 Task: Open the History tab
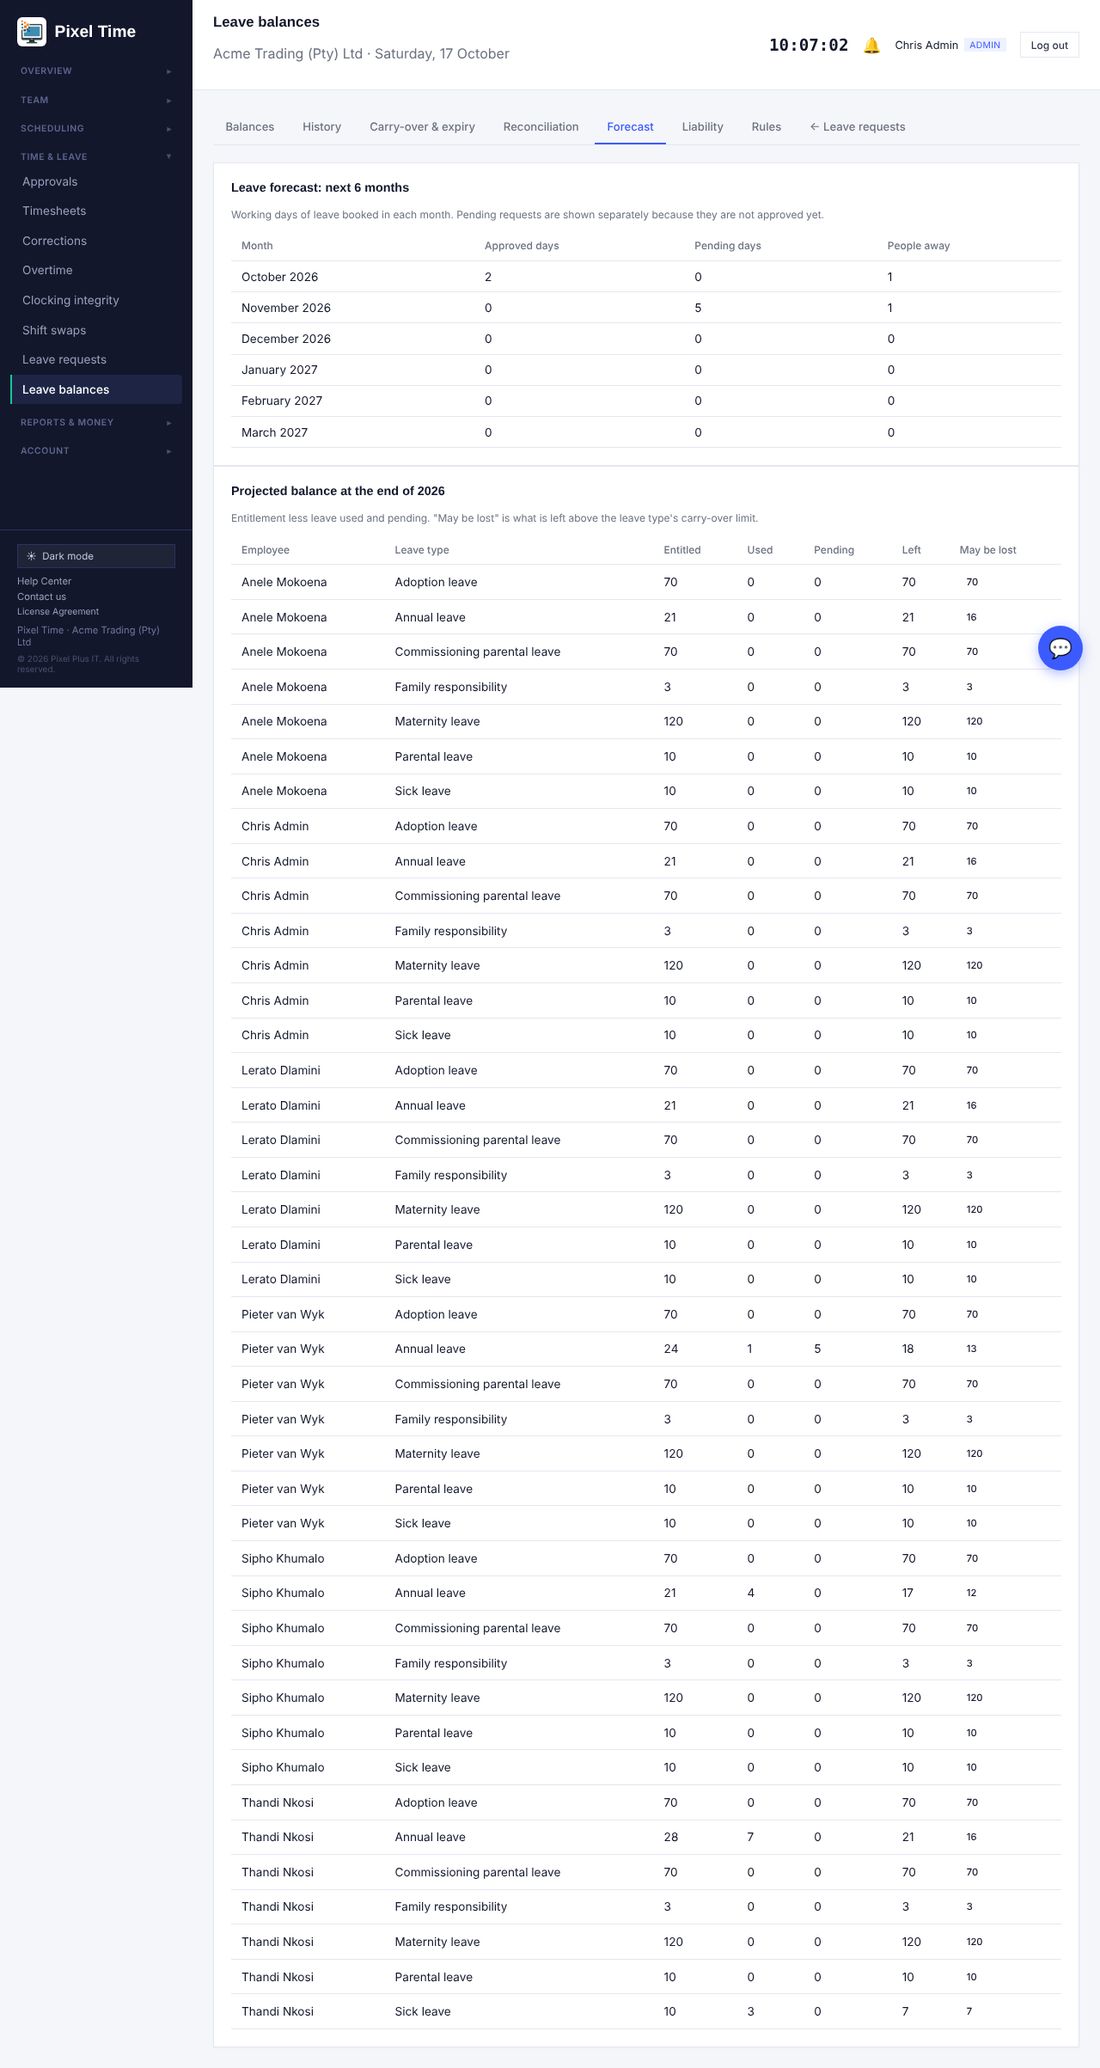(322, 127)
